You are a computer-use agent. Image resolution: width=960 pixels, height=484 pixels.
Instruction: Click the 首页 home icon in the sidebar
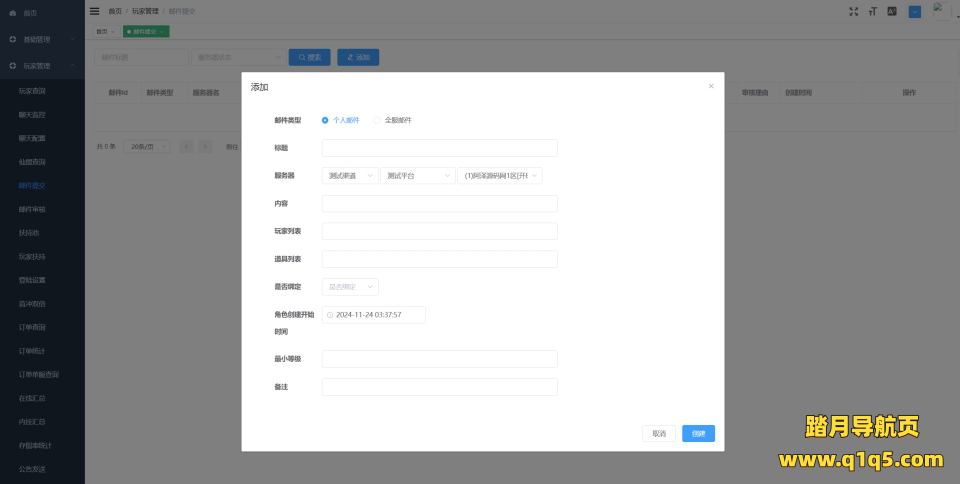pos(12,12)
